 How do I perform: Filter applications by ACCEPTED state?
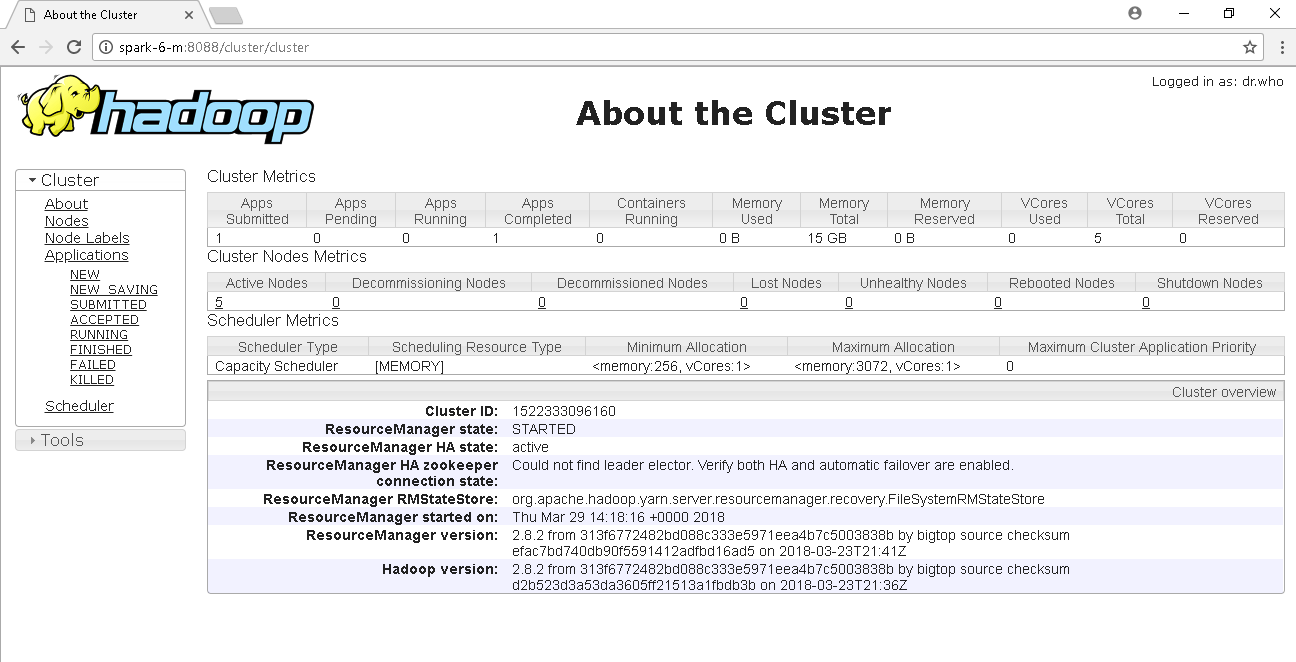click(x=104, y=320)
